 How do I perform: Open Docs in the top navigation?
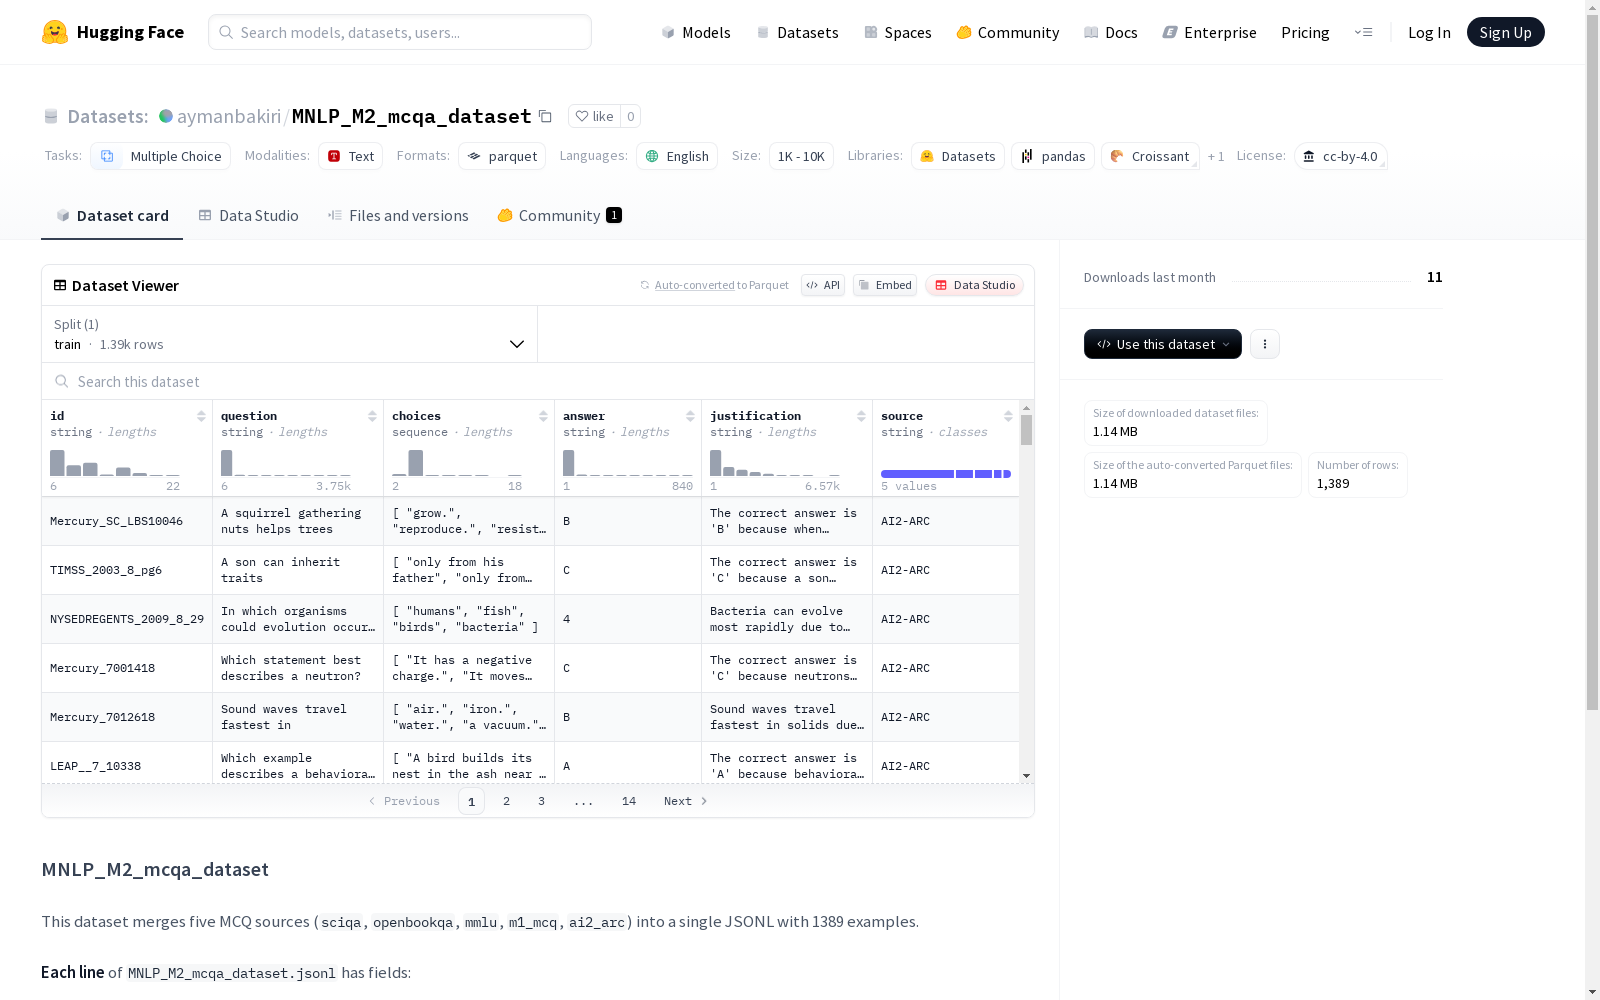pos(1111,32)
